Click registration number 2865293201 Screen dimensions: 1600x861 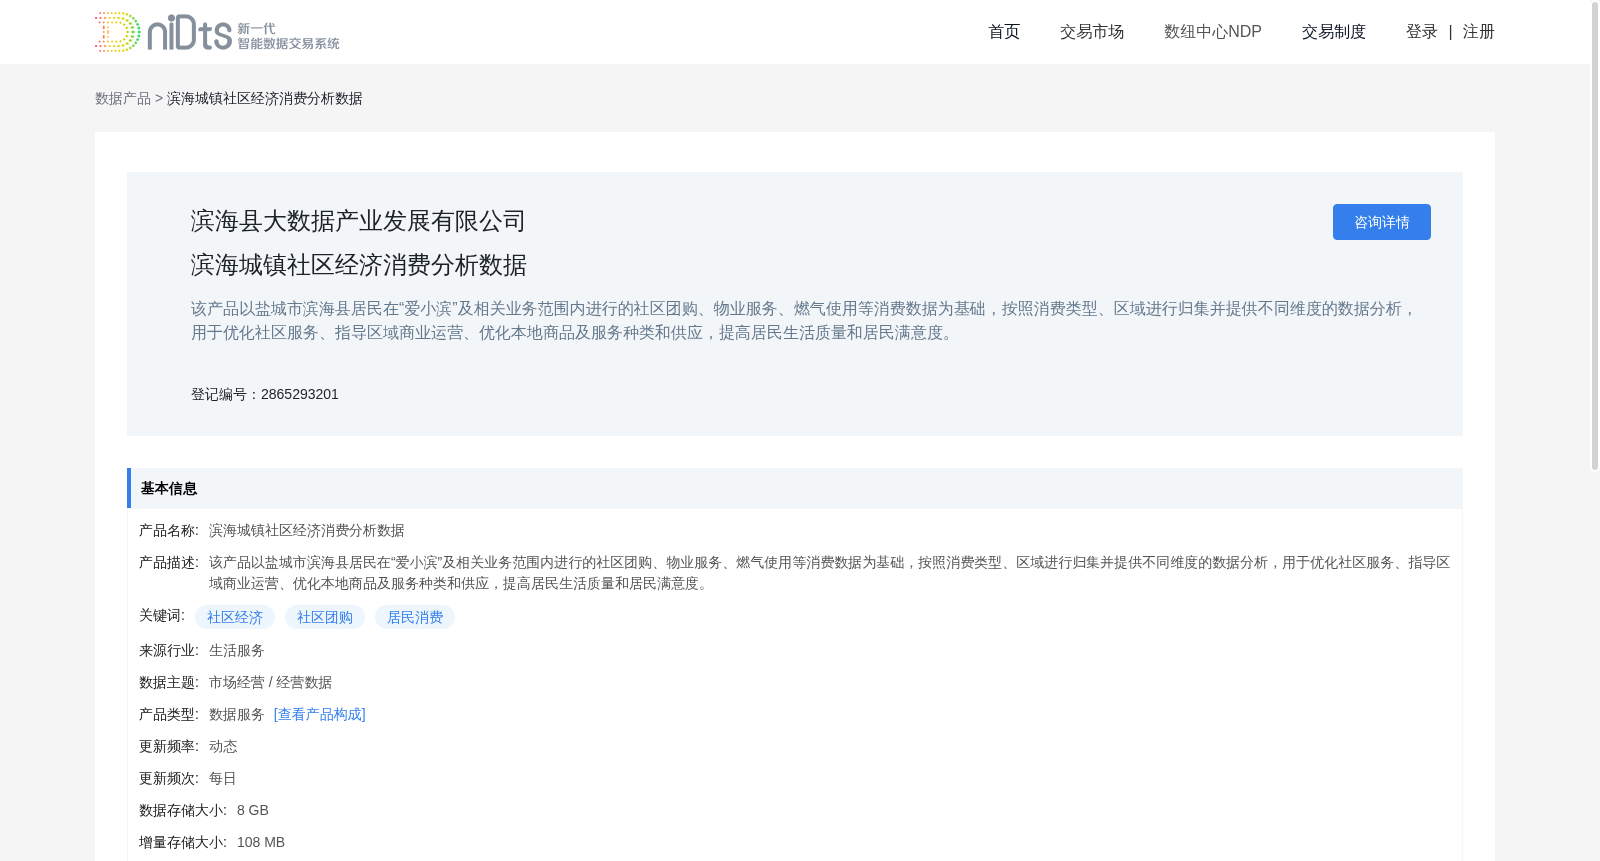coord(300,394)
